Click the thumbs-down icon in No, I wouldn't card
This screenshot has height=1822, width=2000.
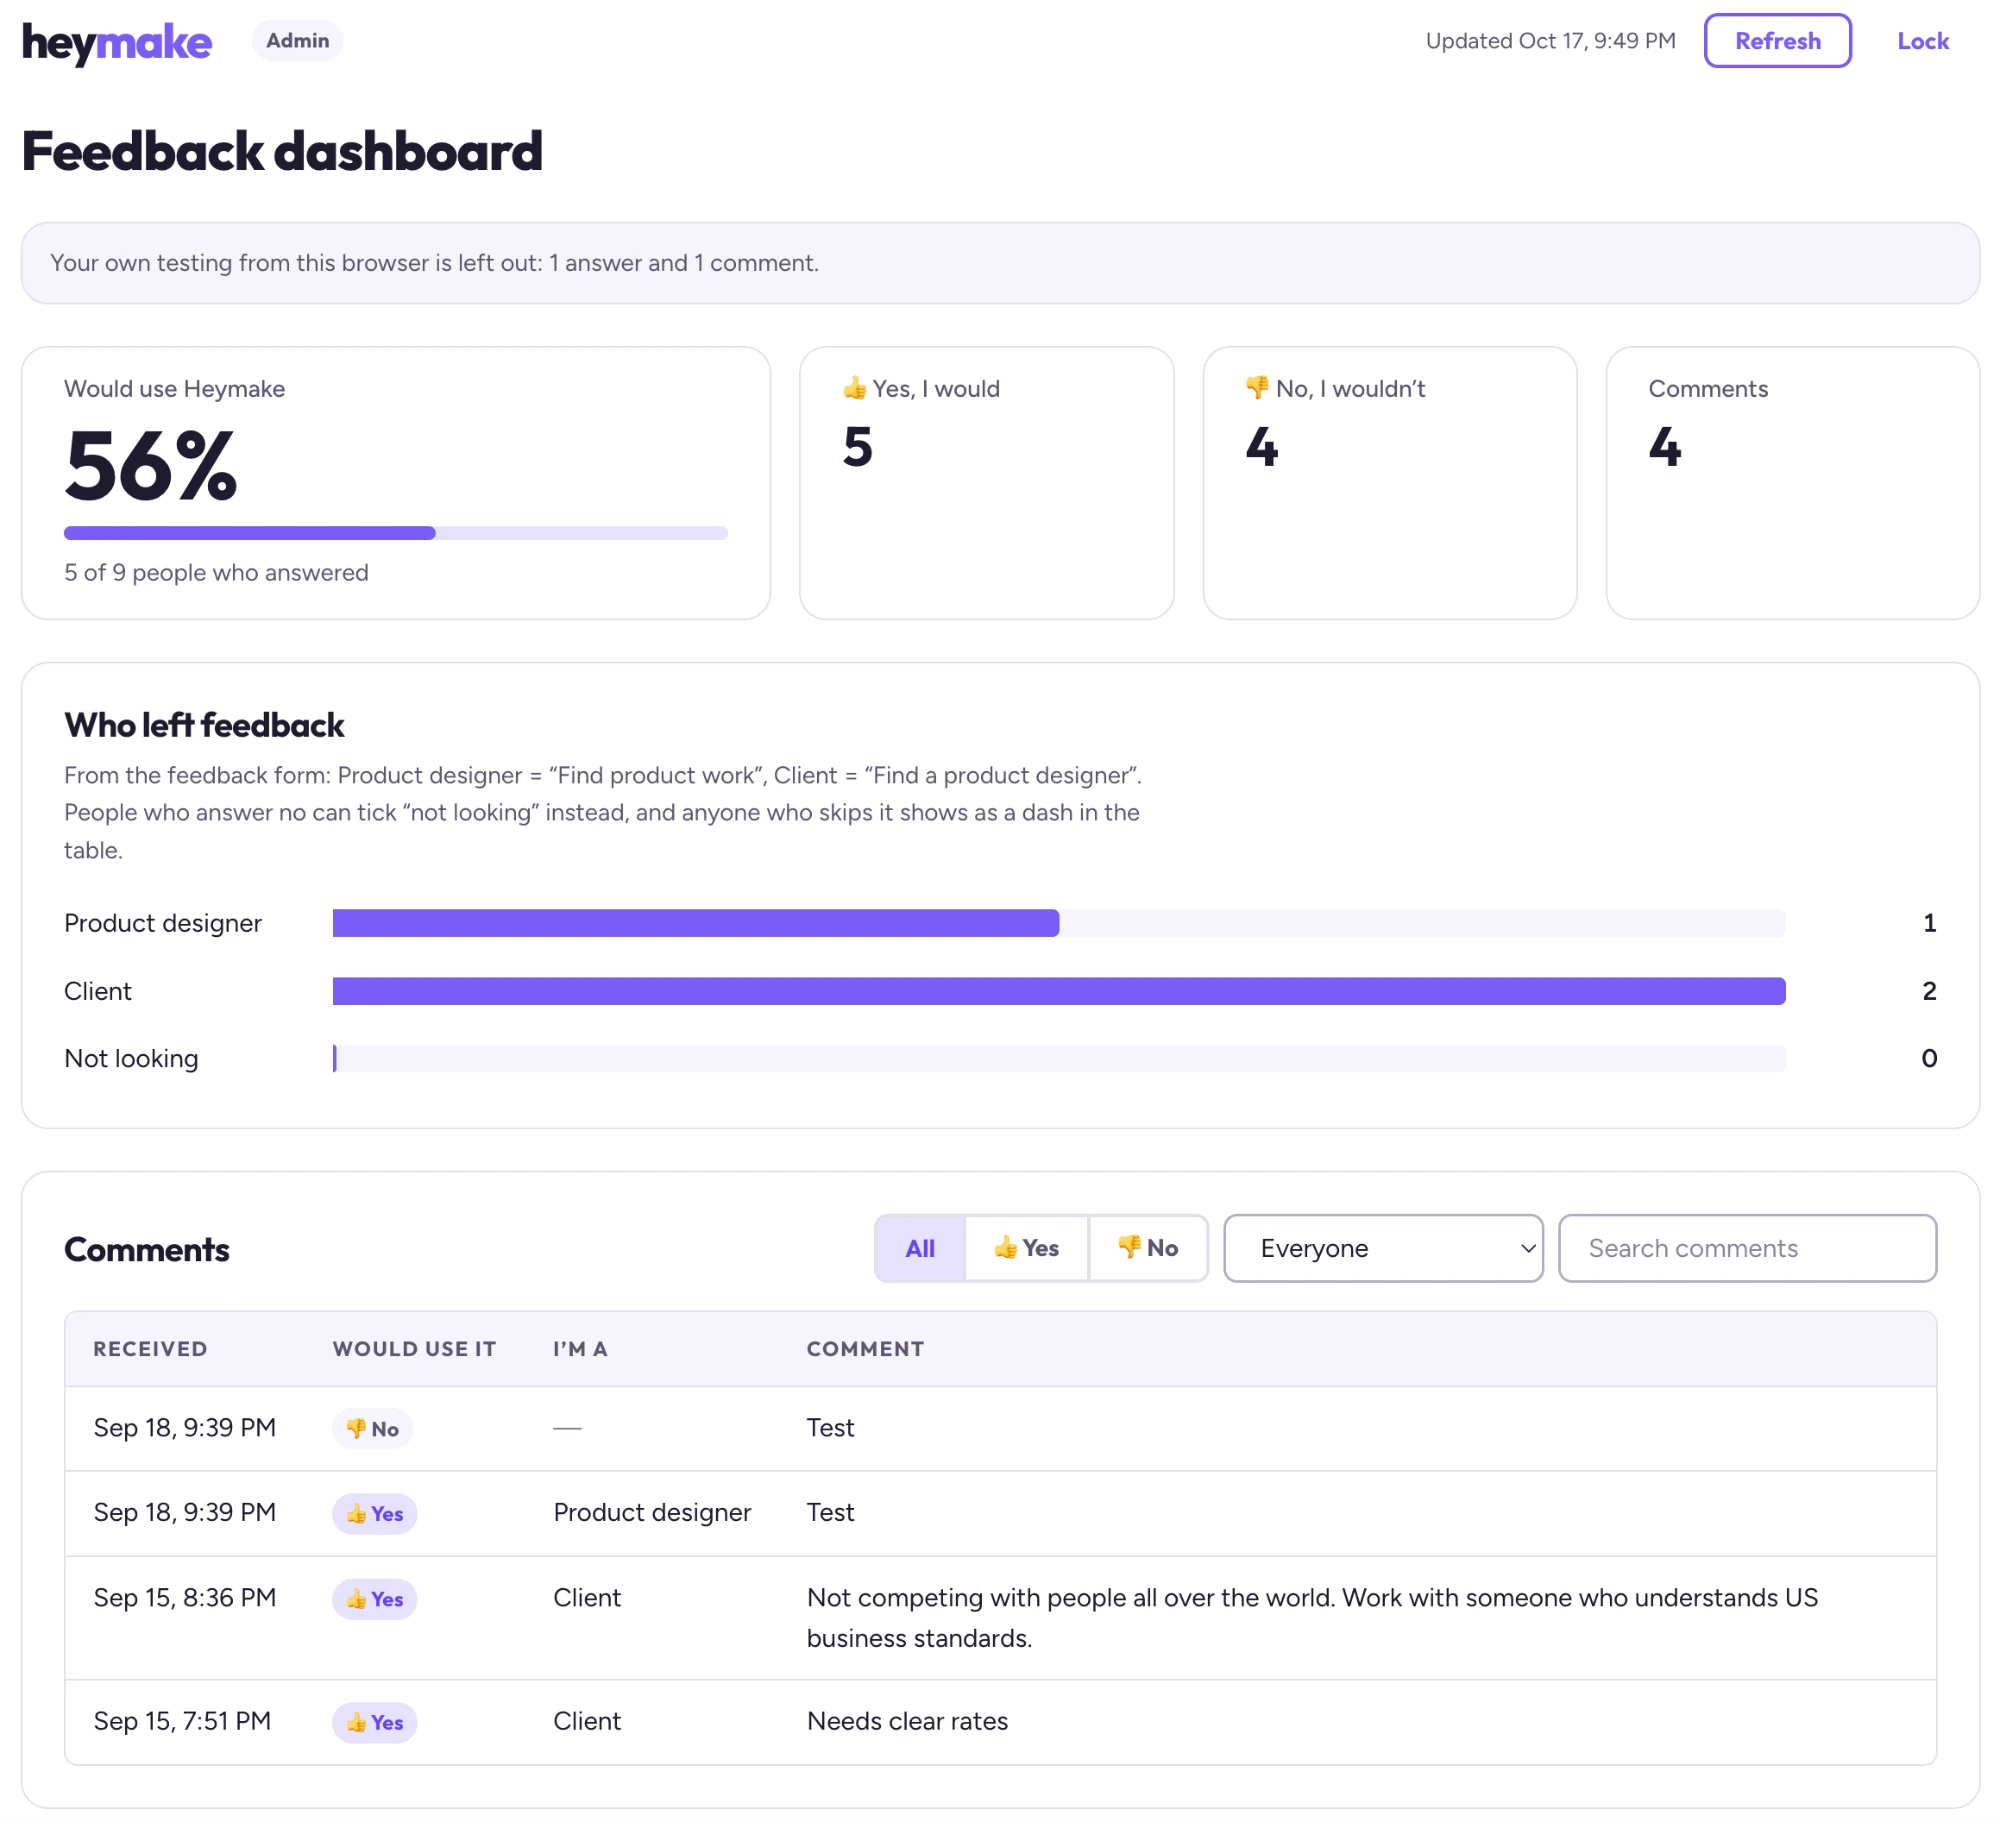click(x=1257, y=388)
